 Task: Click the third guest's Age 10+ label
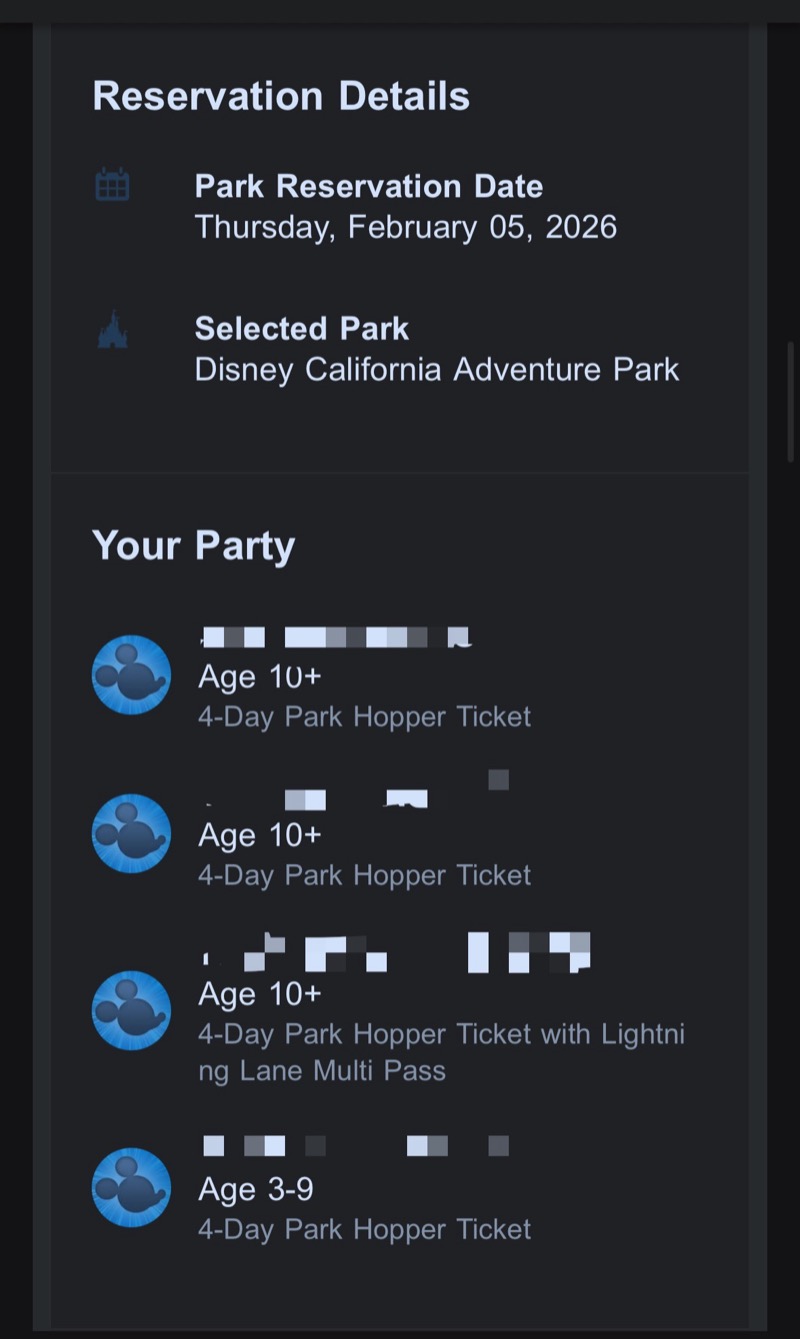click(260, 994)
